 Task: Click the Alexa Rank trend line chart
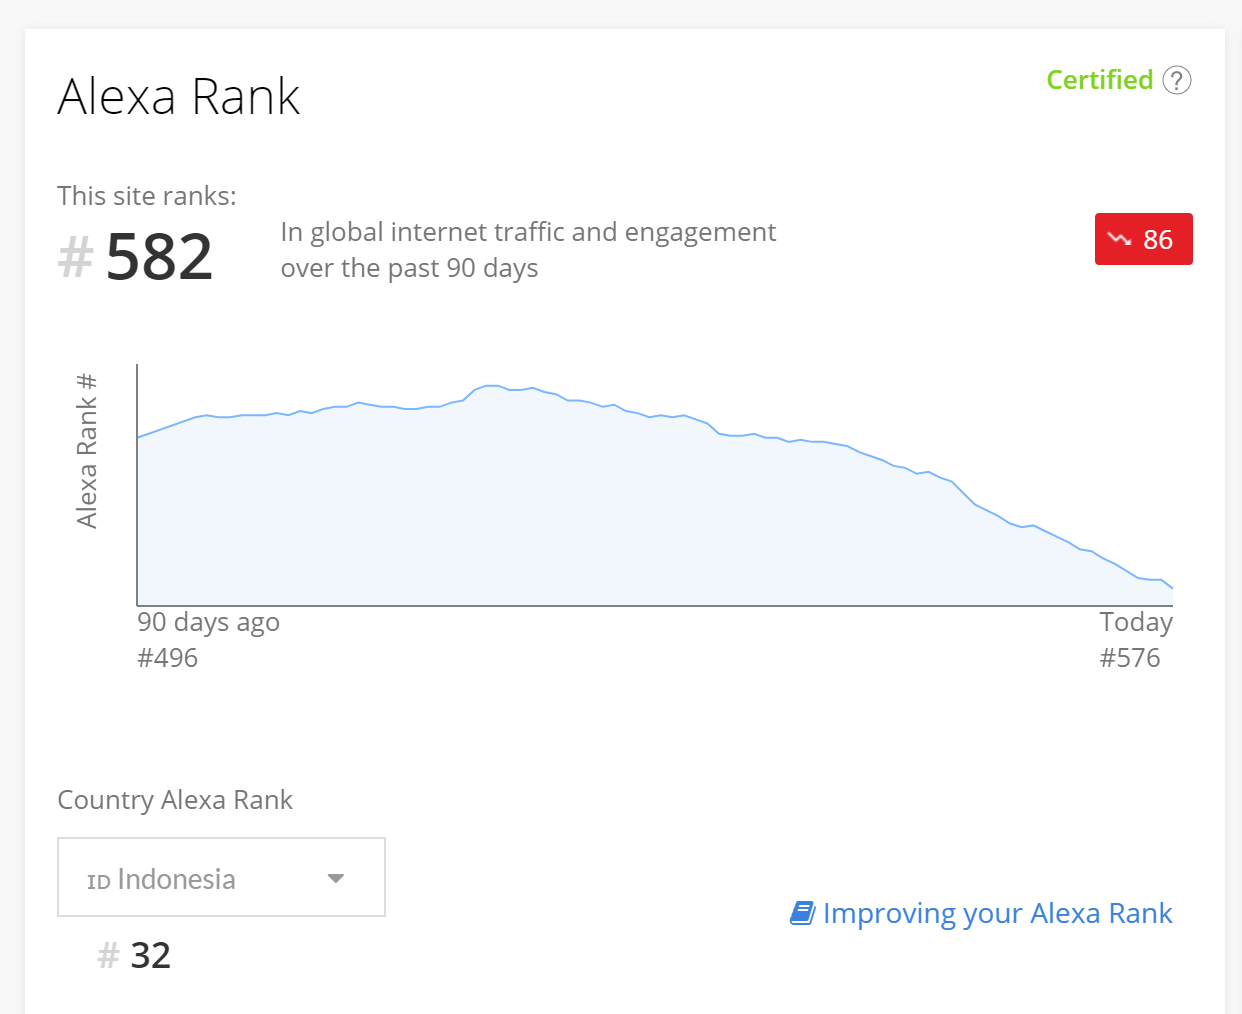click(655, 485)
